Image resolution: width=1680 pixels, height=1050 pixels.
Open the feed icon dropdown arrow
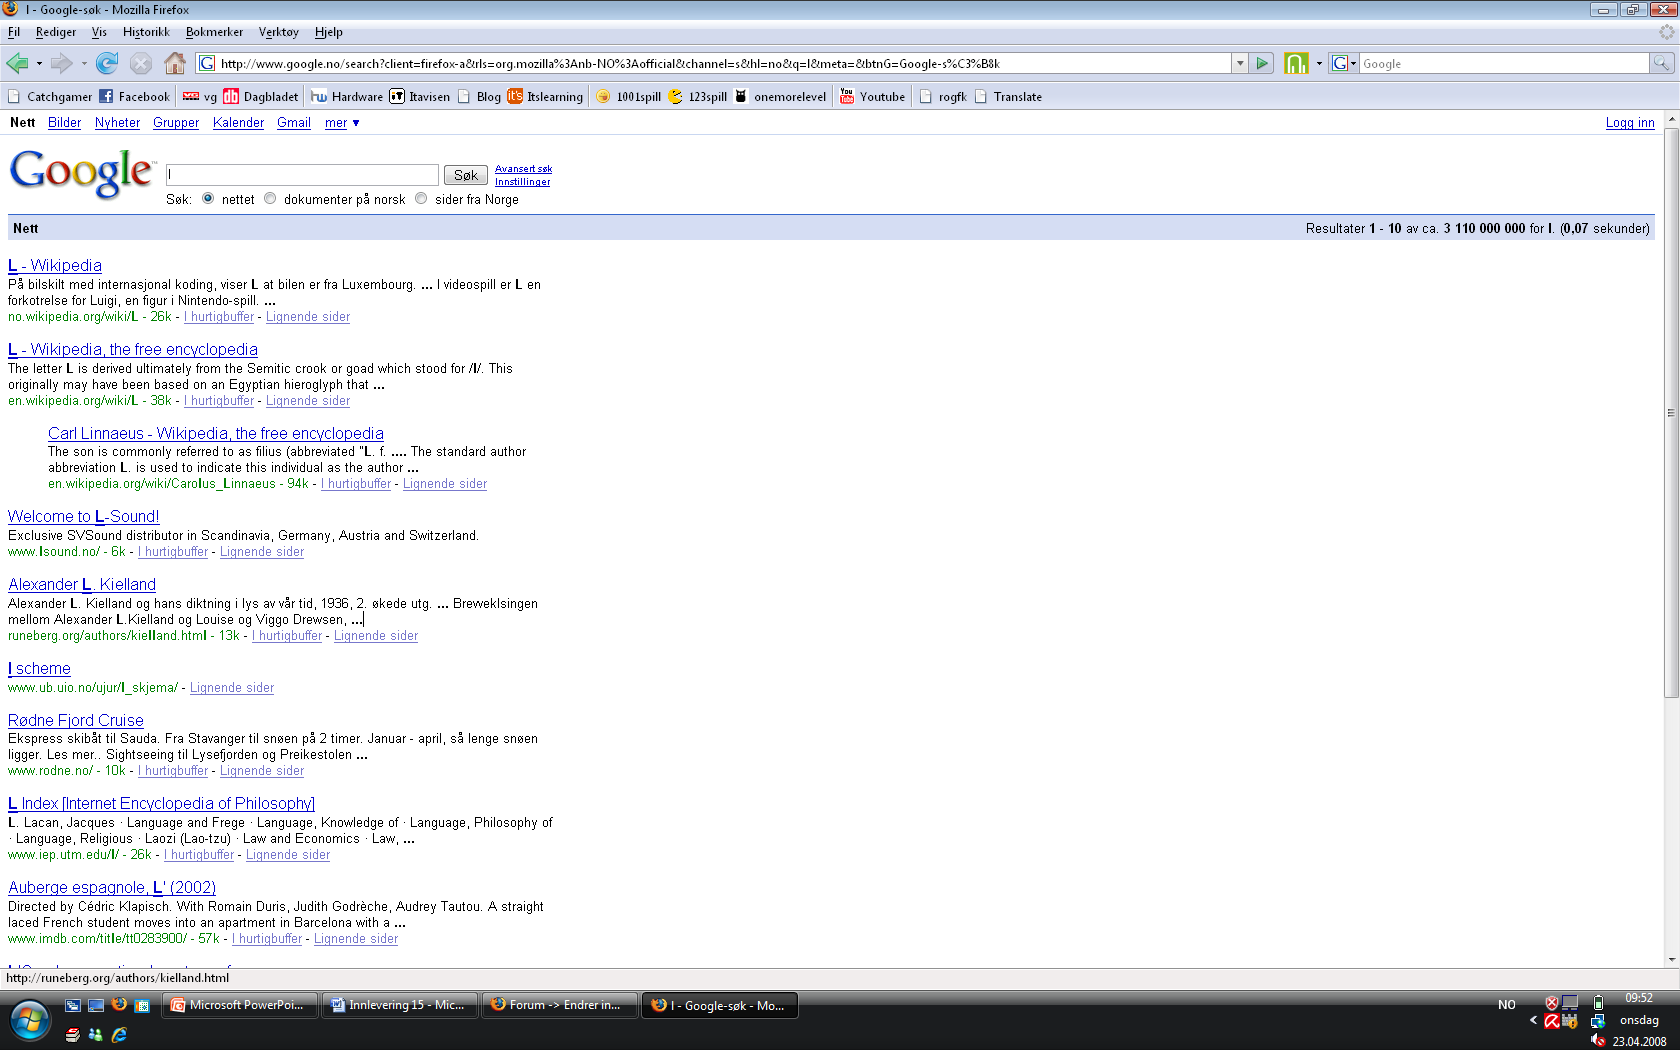[x=1319, y=63]
